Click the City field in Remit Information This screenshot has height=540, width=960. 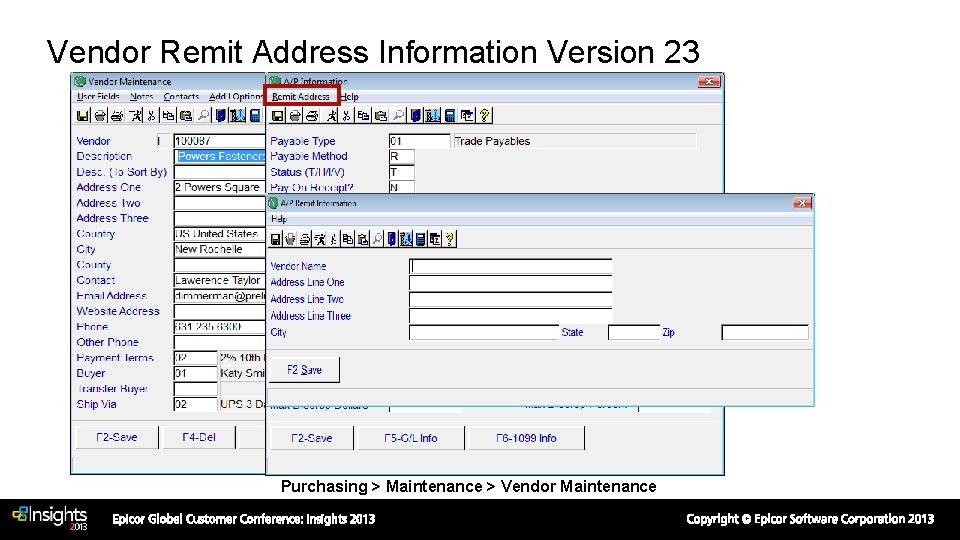(484, 332)
